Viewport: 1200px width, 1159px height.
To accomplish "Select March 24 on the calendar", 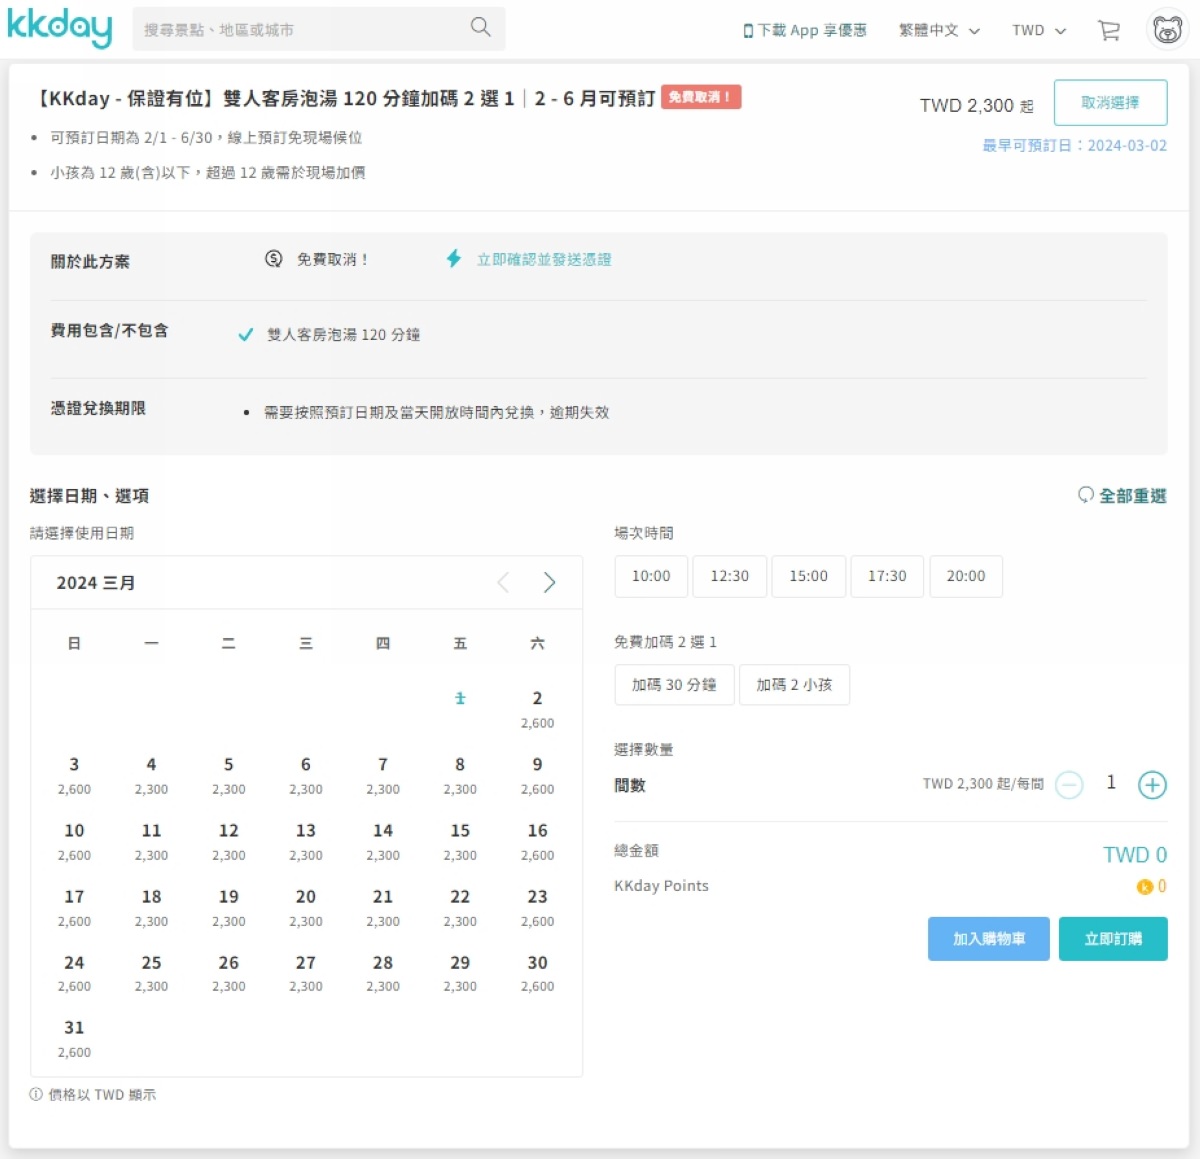I will (74, 973).
